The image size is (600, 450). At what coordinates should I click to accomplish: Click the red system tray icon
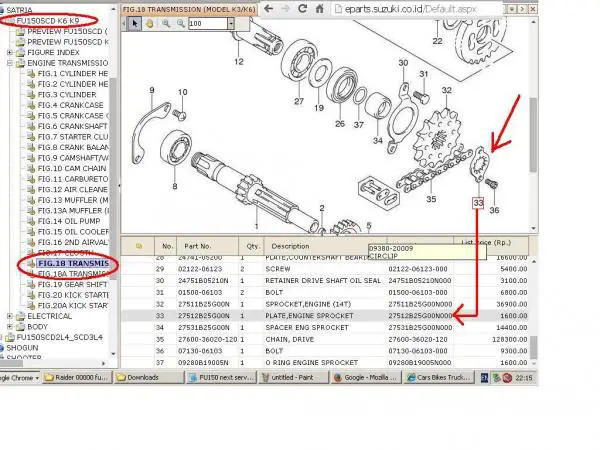pos(507,378)
